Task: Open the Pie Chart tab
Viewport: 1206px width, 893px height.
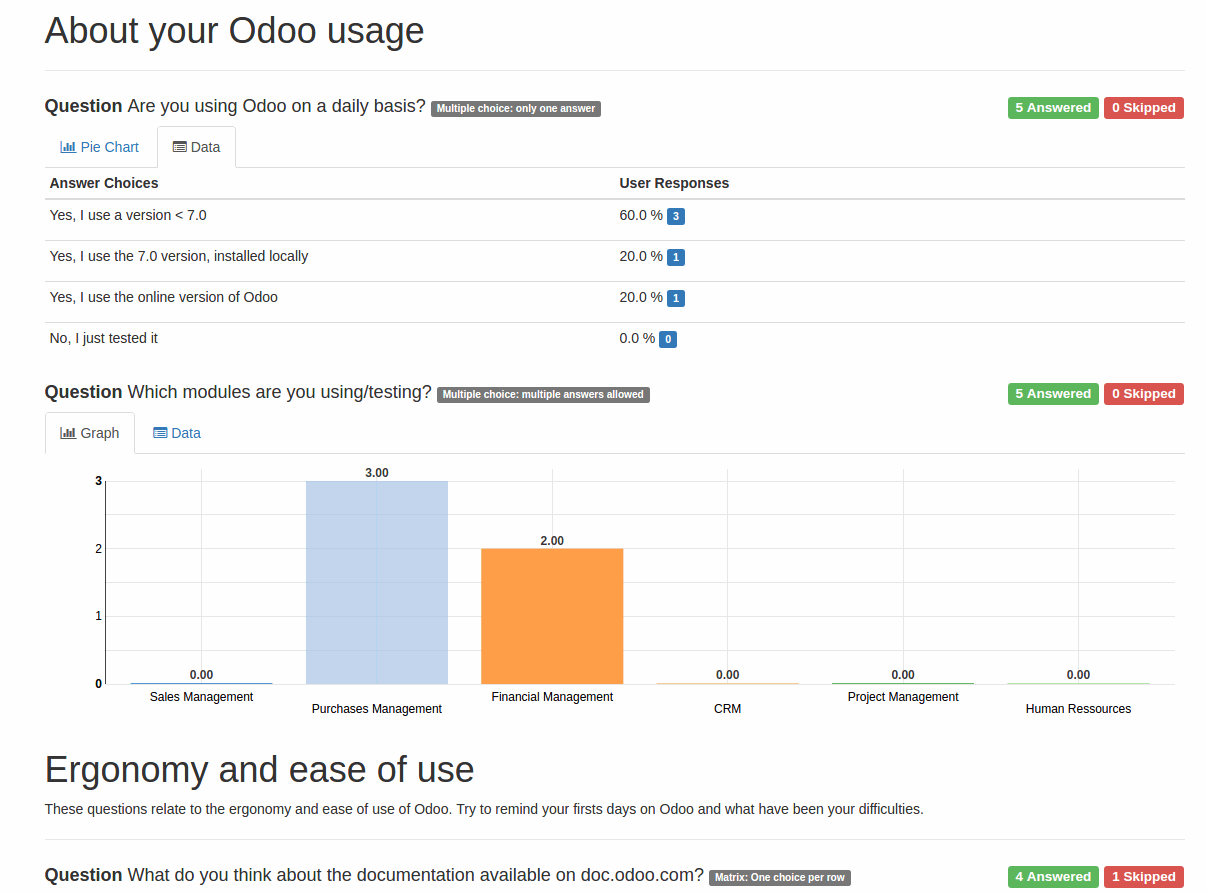Action: (99, 147)
